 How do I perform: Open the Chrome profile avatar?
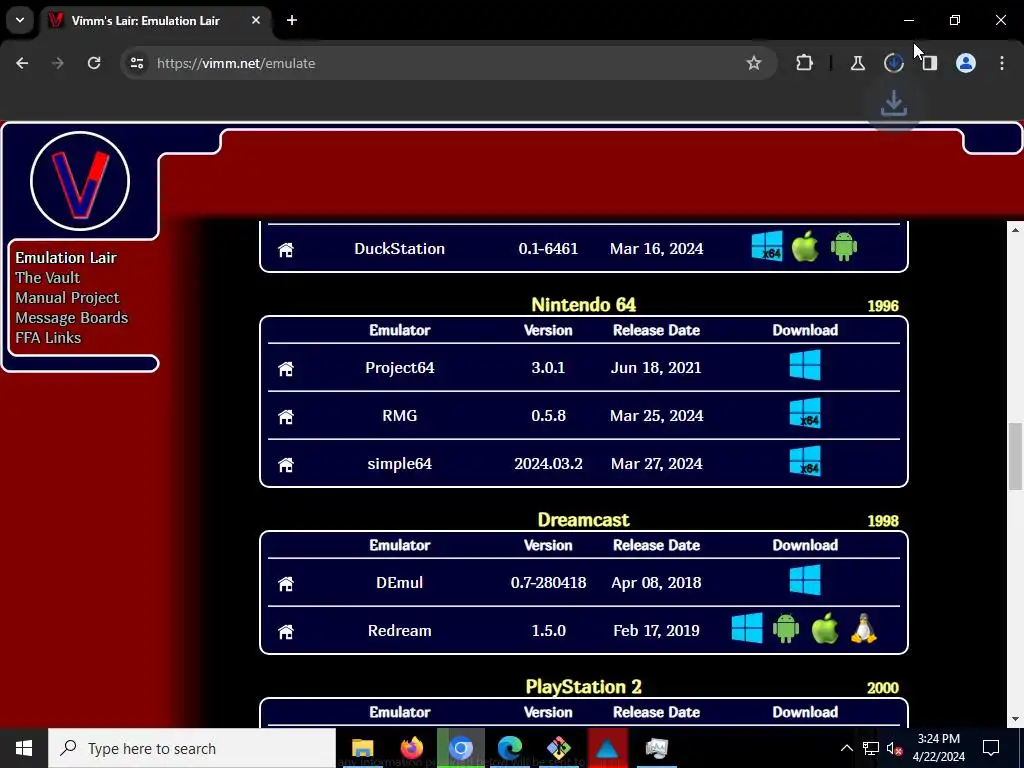(965, 63)
